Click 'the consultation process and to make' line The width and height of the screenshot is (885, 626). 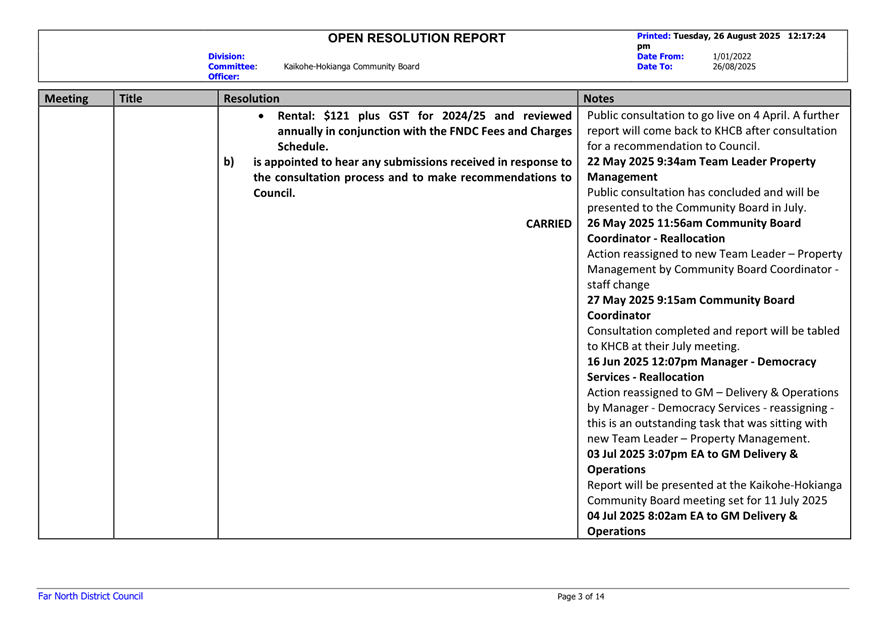[x=412, y=177]
